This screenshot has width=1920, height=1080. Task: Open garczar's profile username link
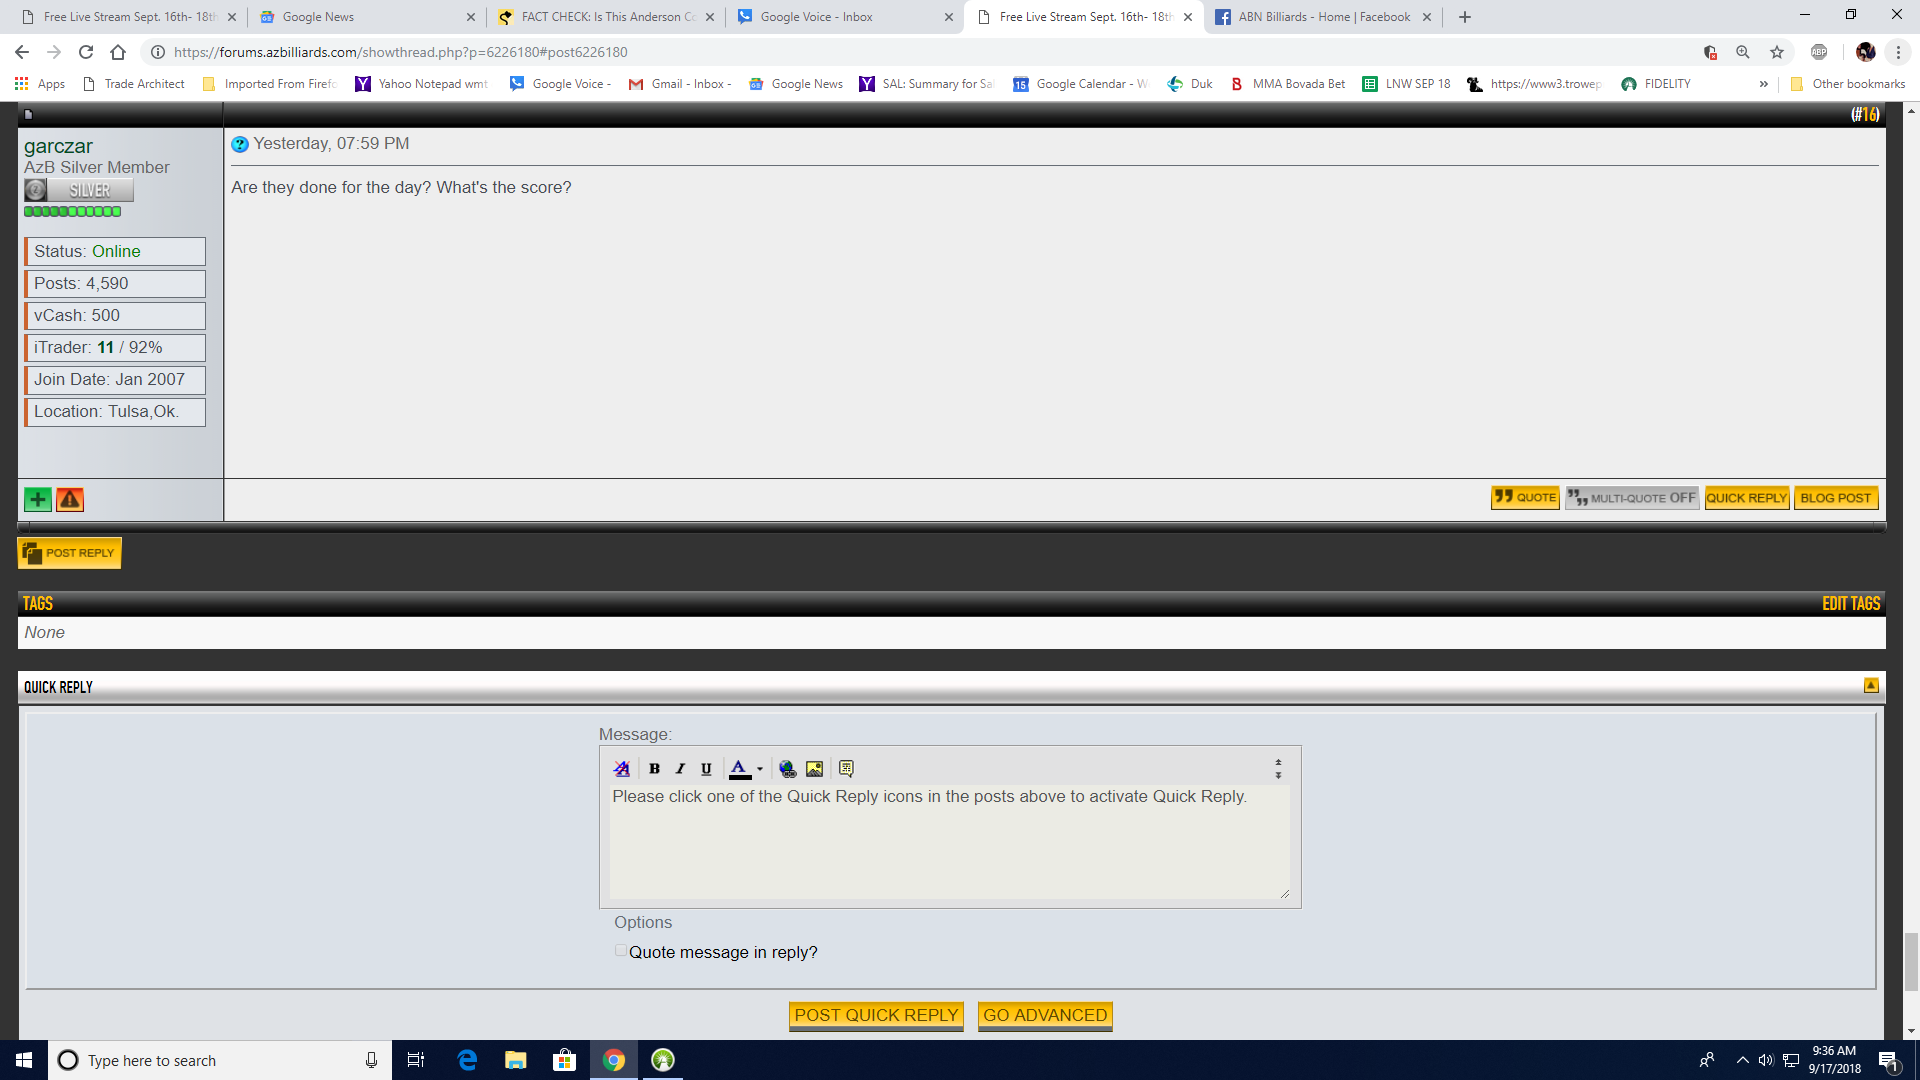(58, 146)
